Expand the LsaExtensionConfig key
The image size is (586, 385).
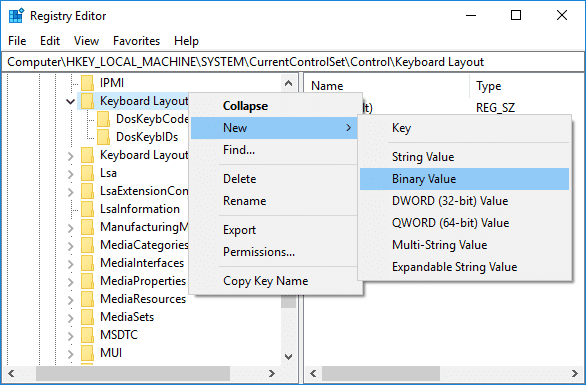[x=71, y=191]
